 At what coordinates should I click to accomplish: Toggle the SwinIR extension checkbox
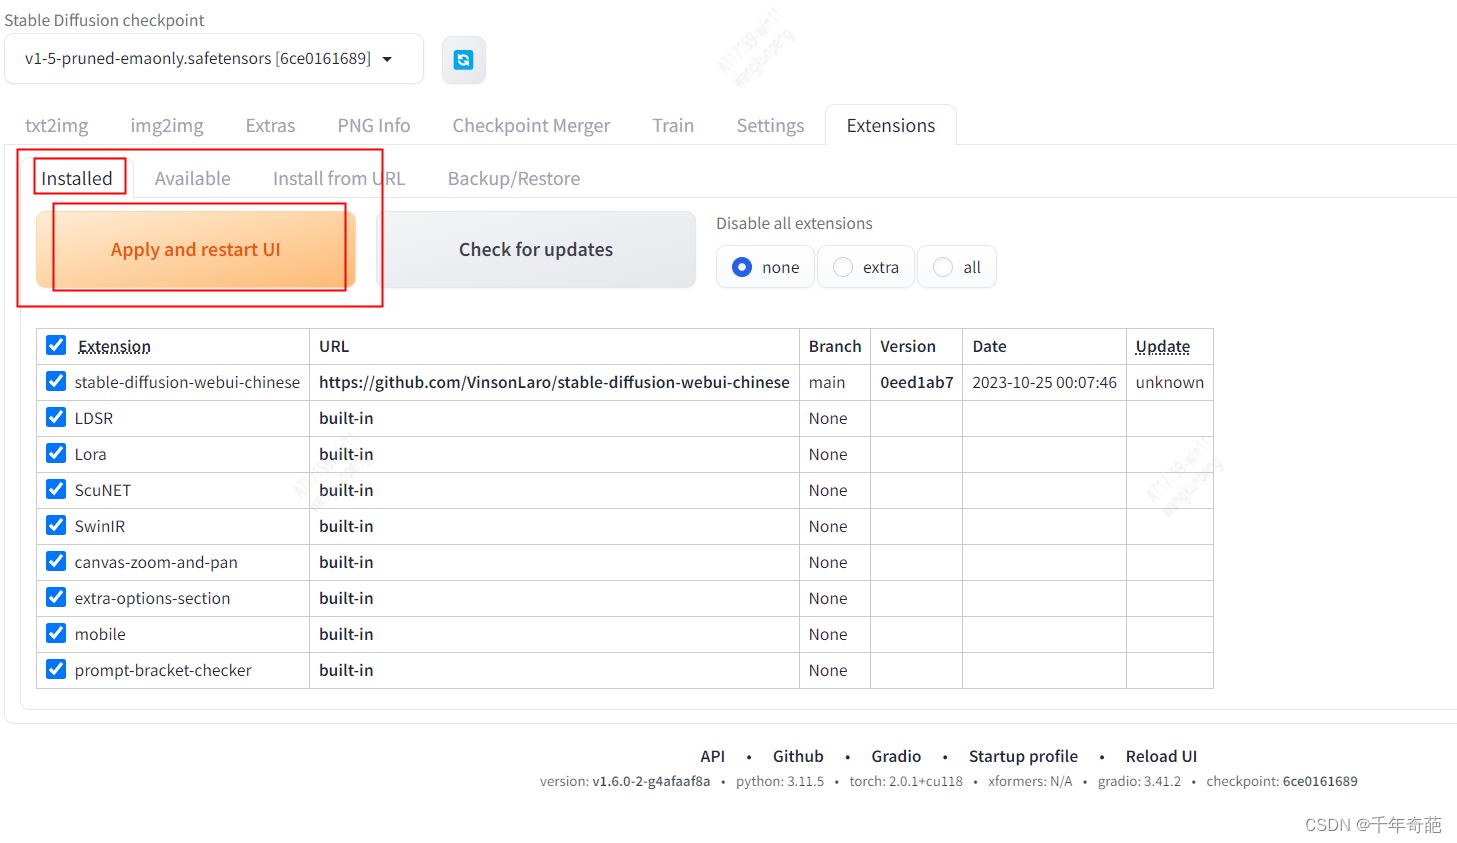coord(56,525)
